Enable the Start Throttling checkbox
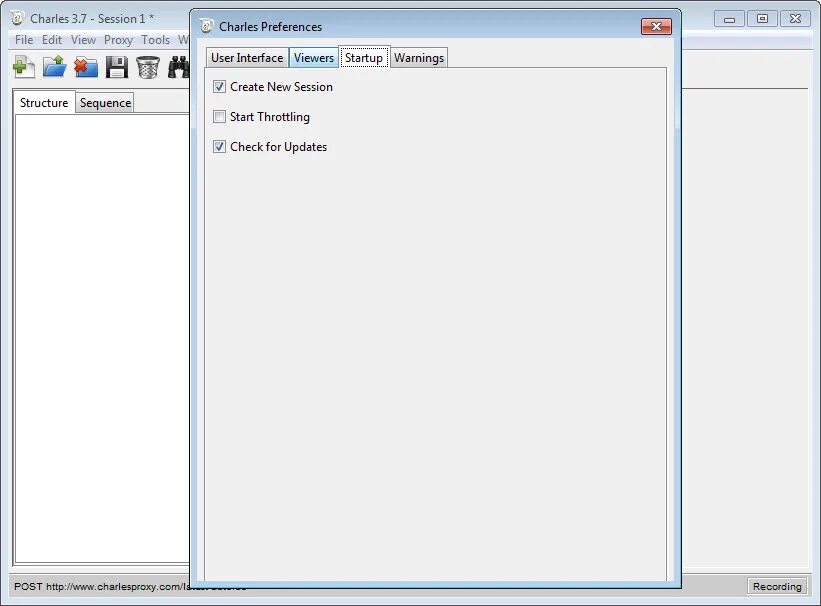 point(219,116)
